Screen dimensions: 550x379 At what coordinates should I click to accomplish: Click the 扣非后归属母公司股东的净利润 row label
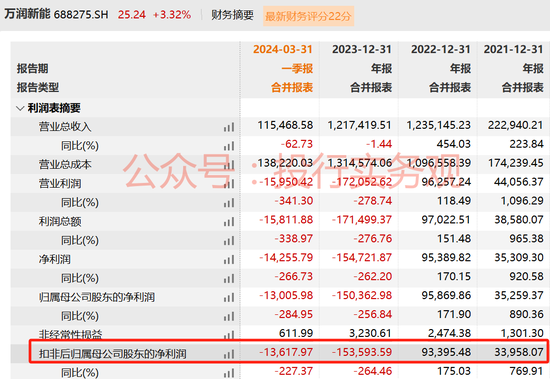click(x=112, y=354)
